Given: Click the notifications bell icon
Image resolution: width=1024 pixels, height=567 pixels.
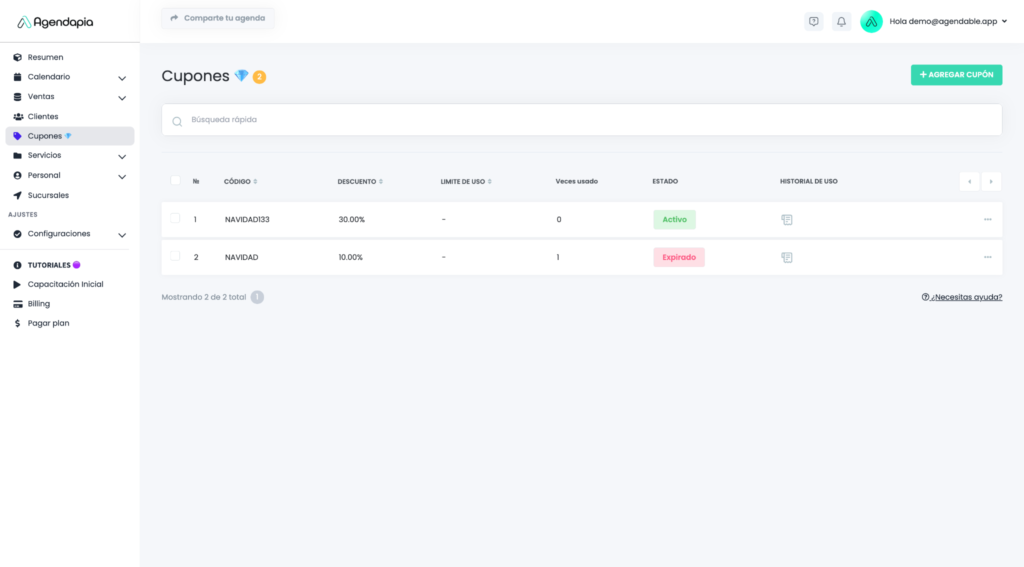Looking at the screenshot, I should click(x=841, y=21).
